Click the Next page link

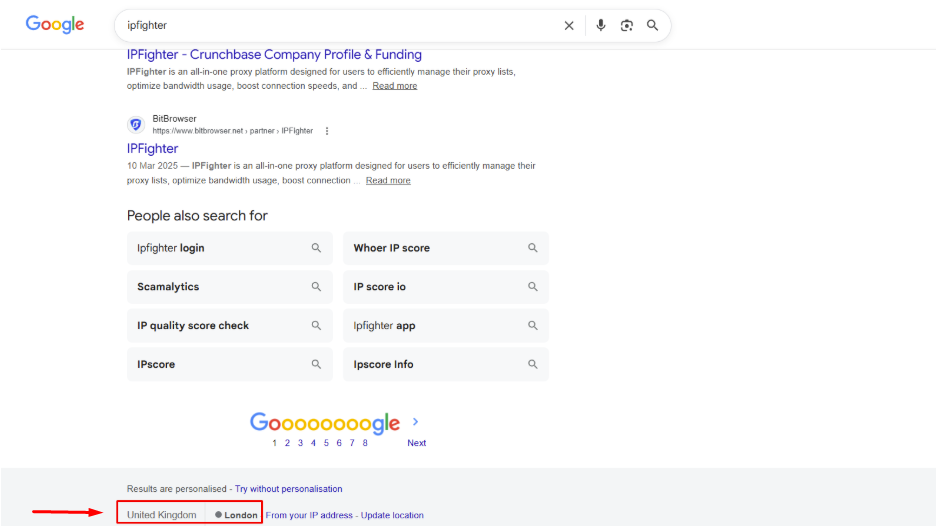coord(417,443)
